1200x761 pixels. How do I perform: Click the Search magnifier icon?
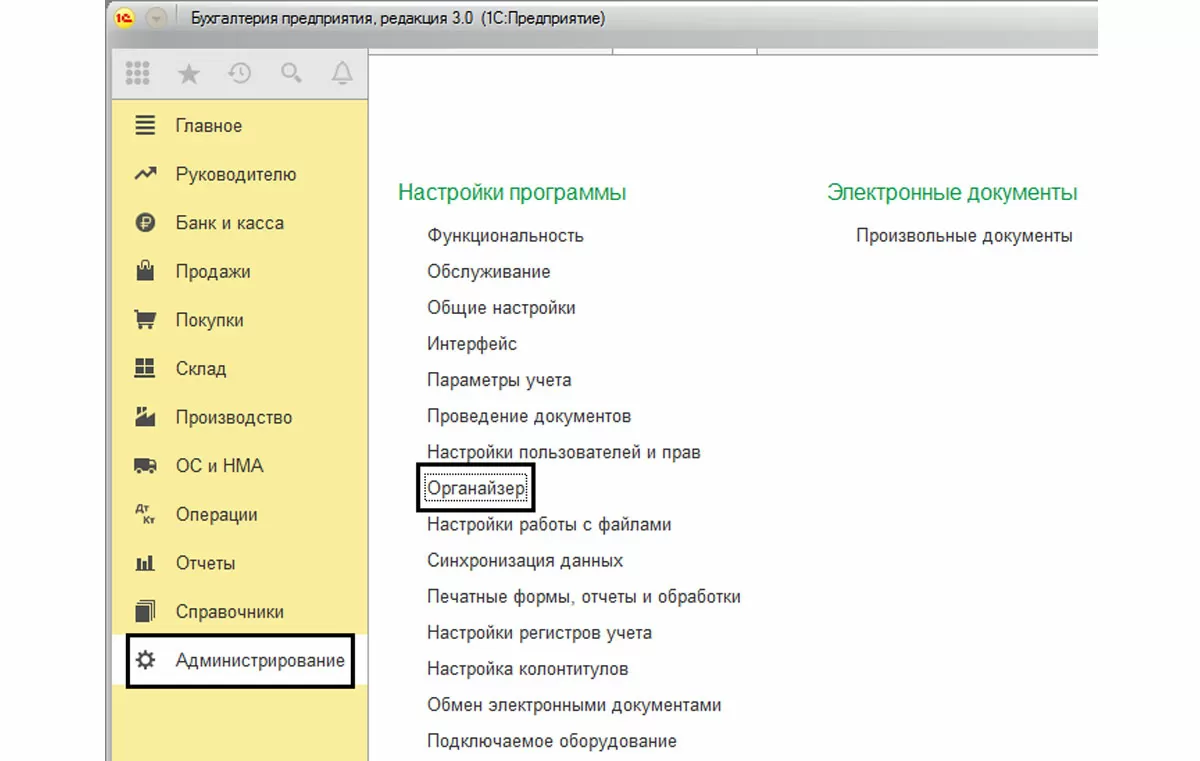pos(291,73)
